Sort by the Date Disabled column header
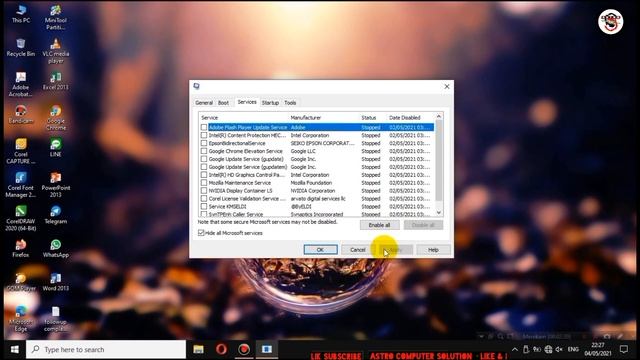The height and width of the screenshot is (360, 640). click(411, 118)
